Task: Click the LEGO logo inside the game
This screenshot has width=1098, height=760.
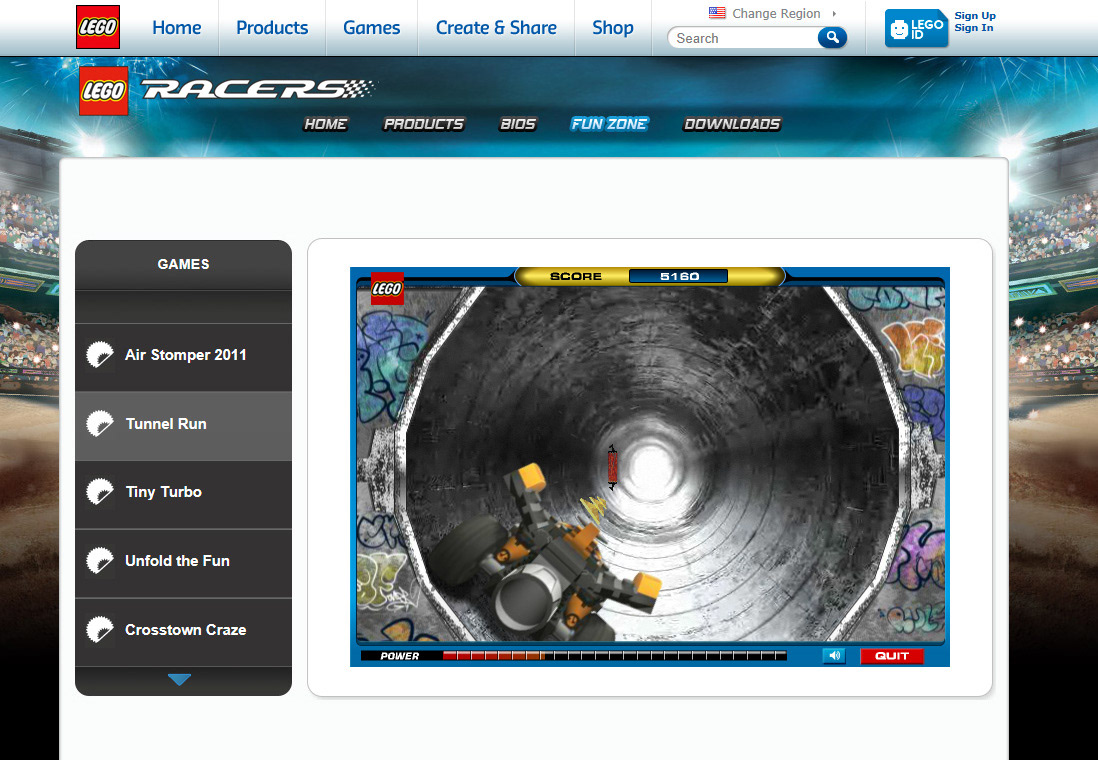Action: pos(387,289)
